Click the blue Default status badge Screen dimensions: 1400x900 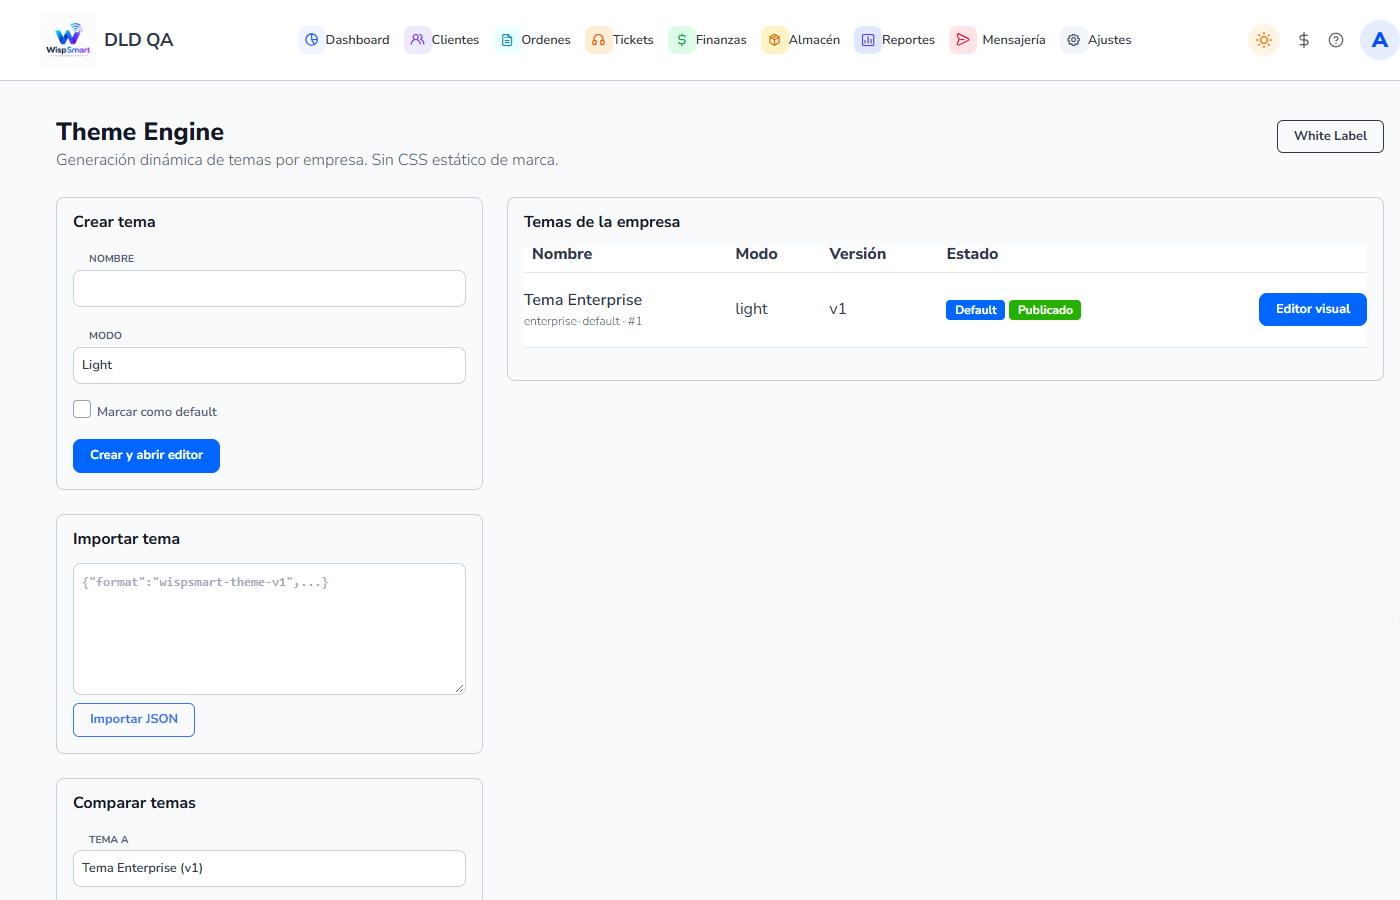click(975, 310)
